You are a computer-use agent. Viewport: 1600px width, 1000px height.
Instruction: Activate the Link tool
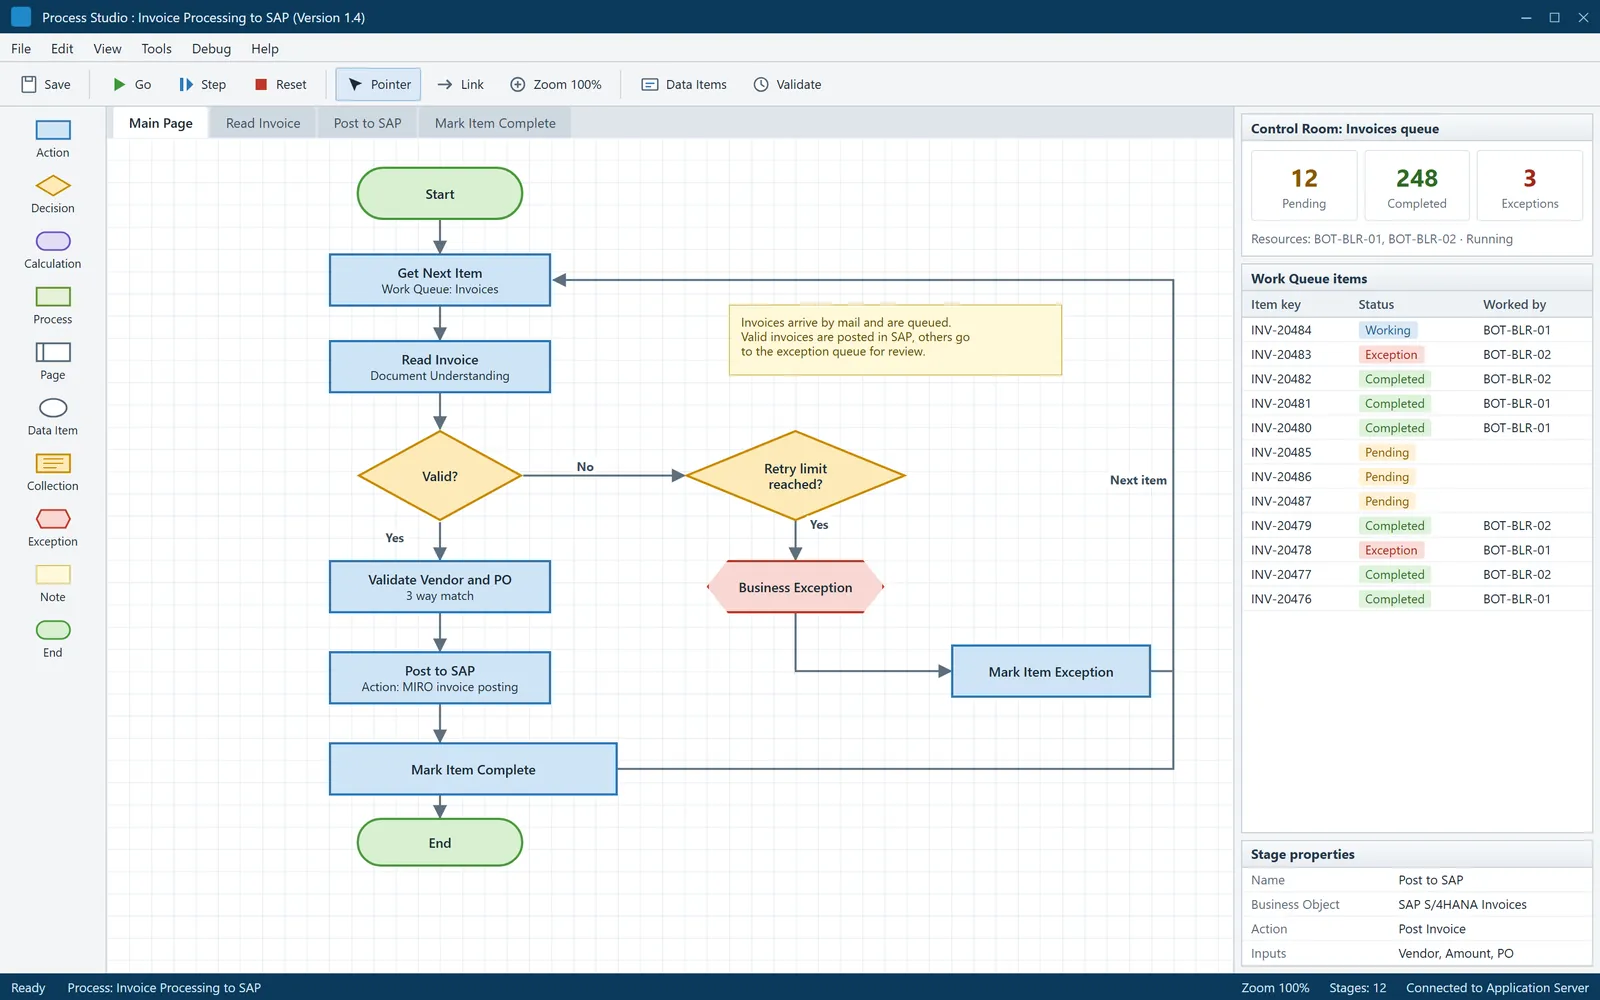461,85
